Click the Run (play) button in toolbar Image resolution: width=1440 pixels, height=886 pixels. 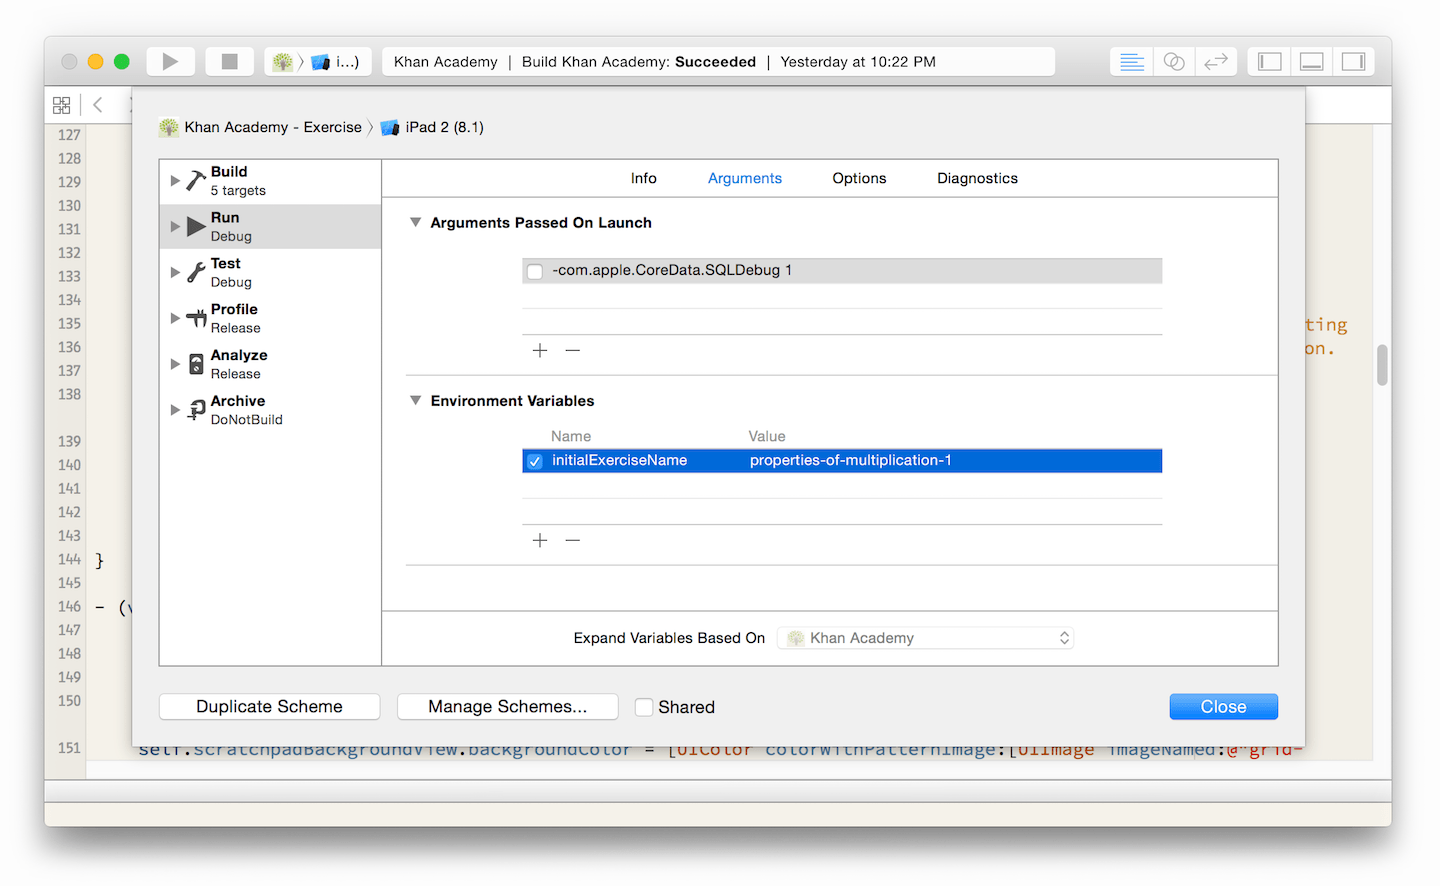(170, 62)
